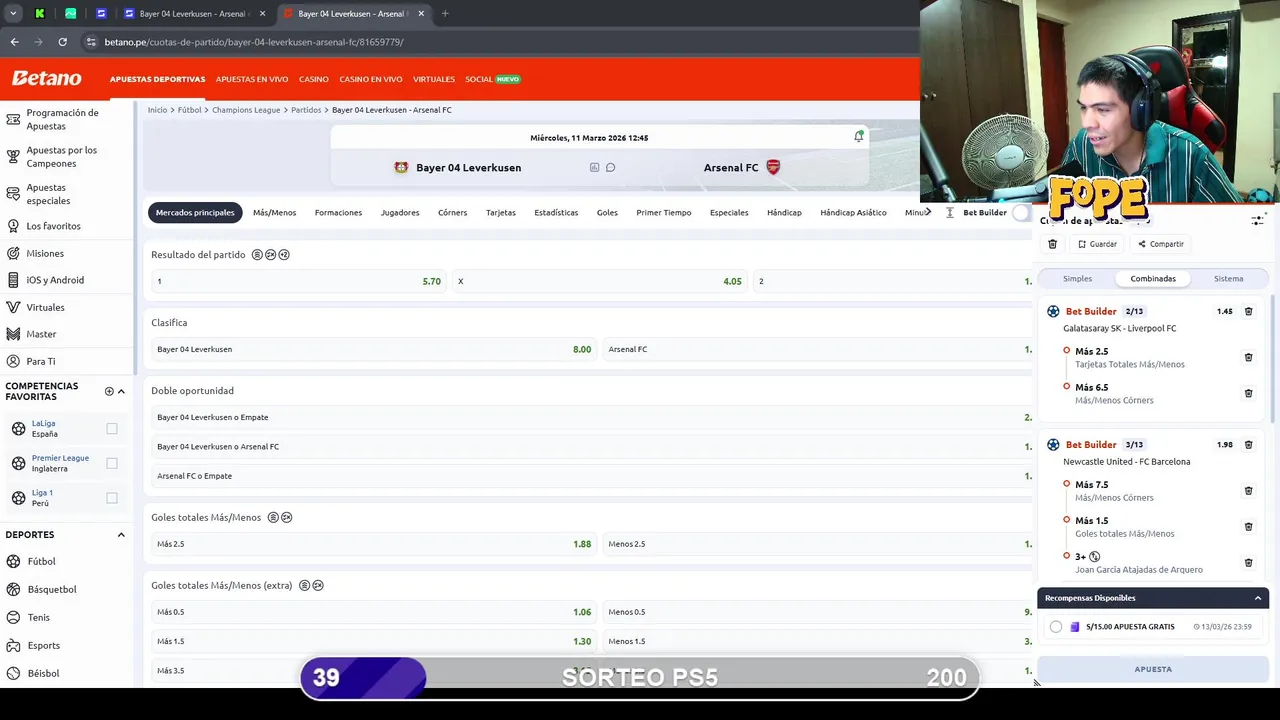This screenshot has height=720, width=1280.
Task: Click the Apuesta place bet button
Action: [1153, 669]
